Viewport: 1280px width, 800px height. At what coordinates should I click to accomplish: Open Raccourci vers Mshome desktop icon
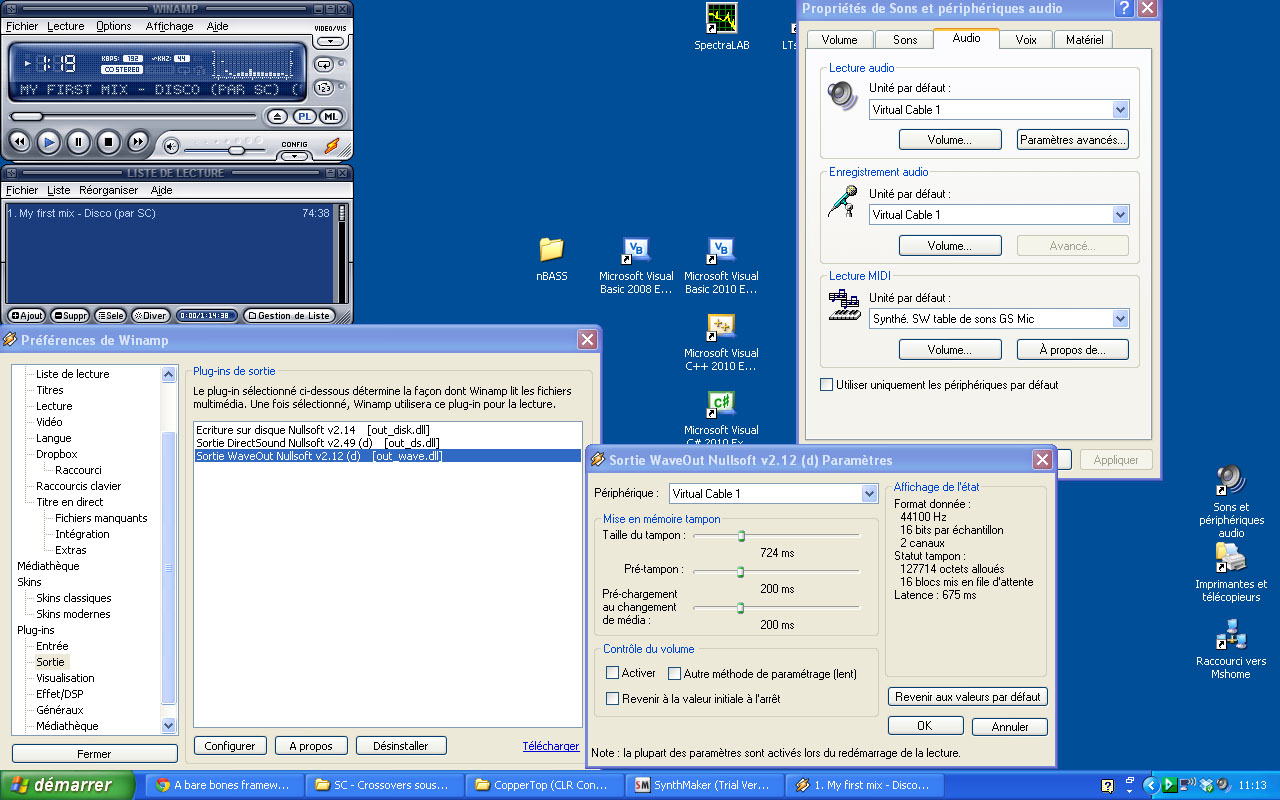tap(1231, 649)
